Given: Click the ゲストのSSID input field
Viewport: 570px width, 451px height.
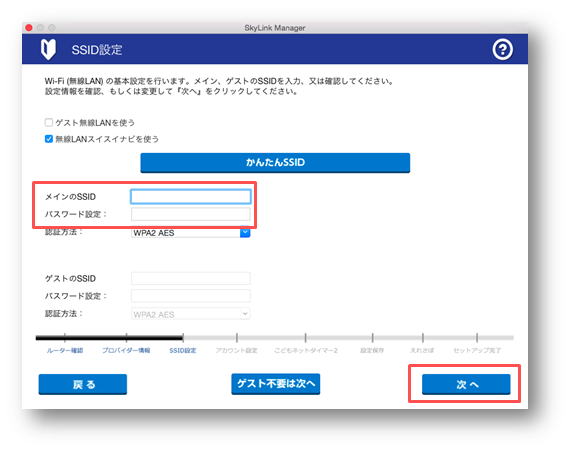Looking at the screenshot, I should click(x=190, y=278).
